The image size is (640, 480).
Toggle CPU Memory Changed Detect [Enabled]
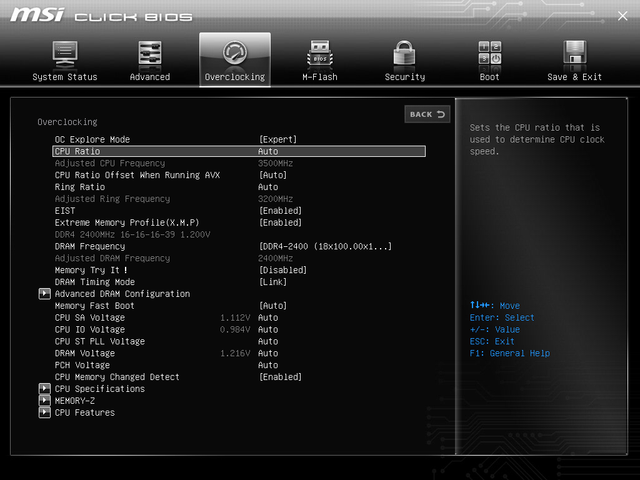(x=280, y=377)
